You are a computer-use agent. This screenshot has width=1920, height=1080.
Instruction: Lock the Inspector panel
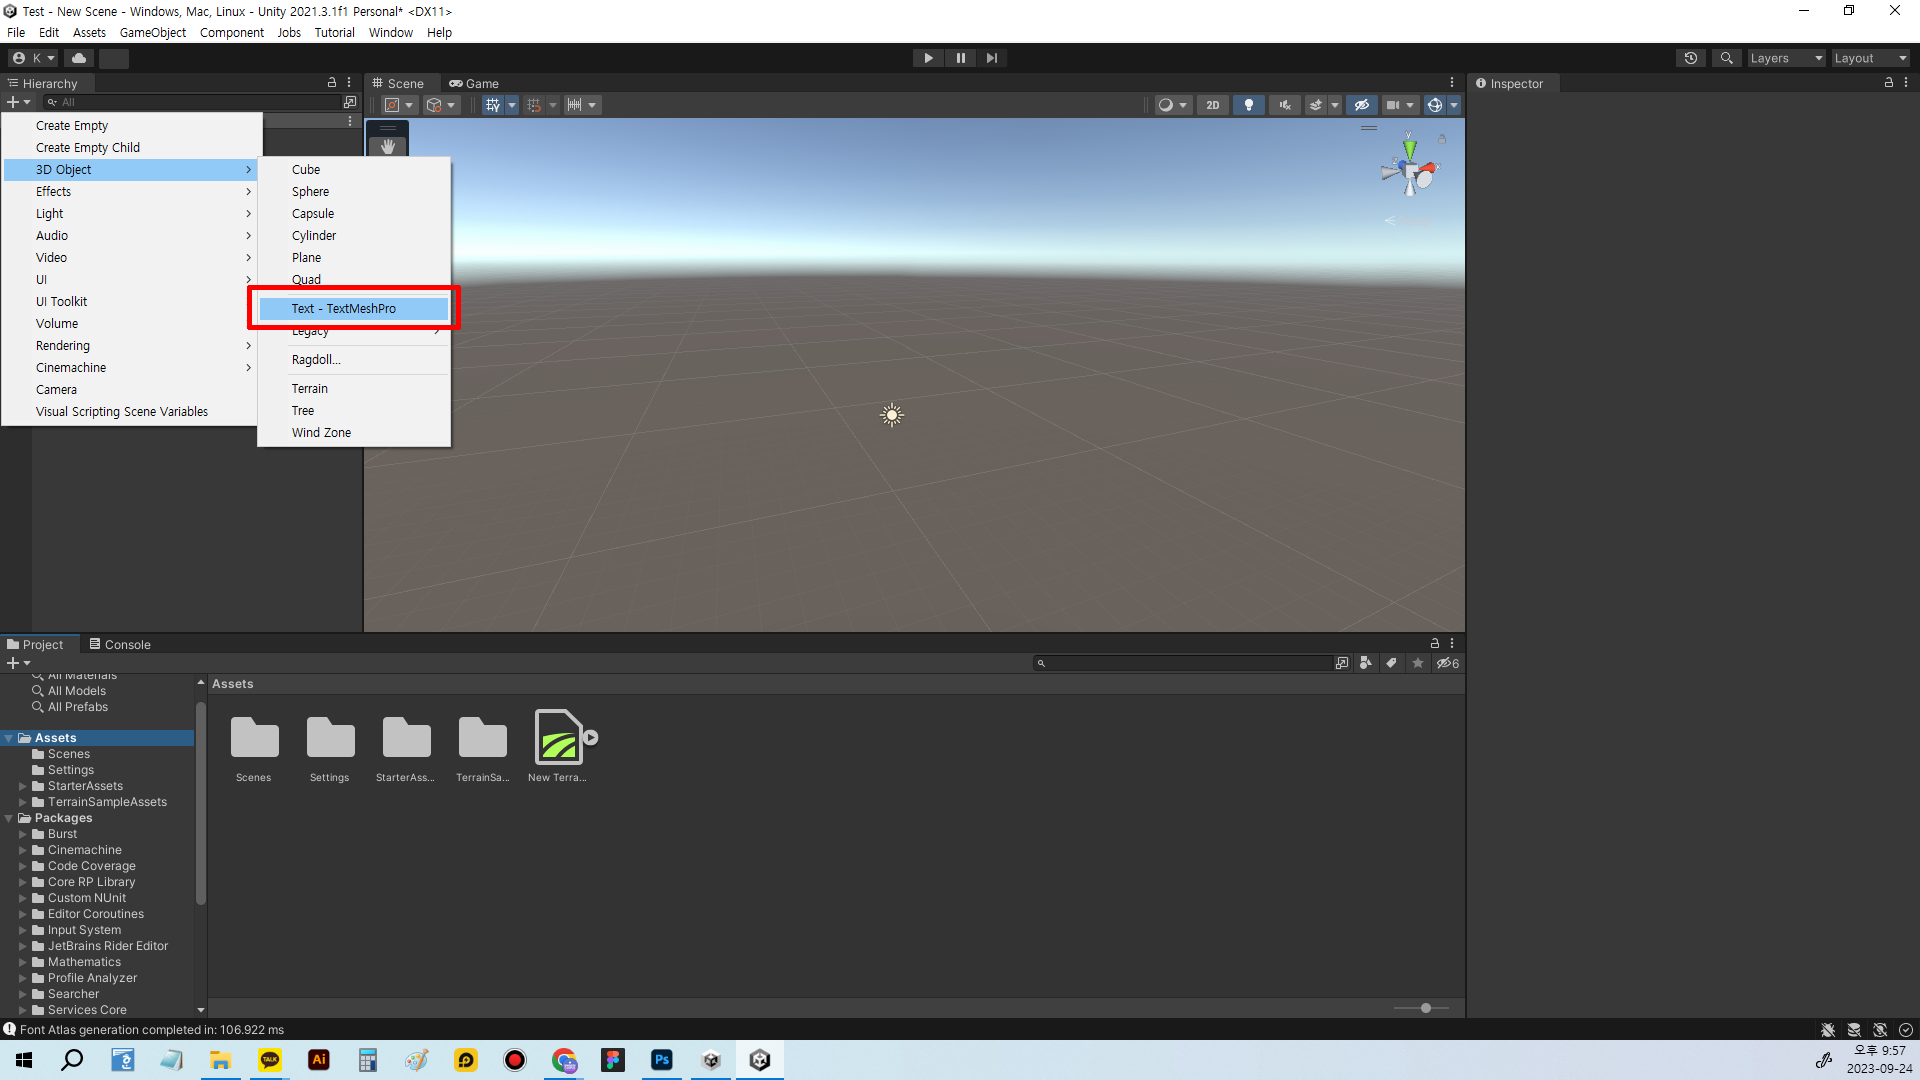pyautogui.click(x=1889, y=83)
